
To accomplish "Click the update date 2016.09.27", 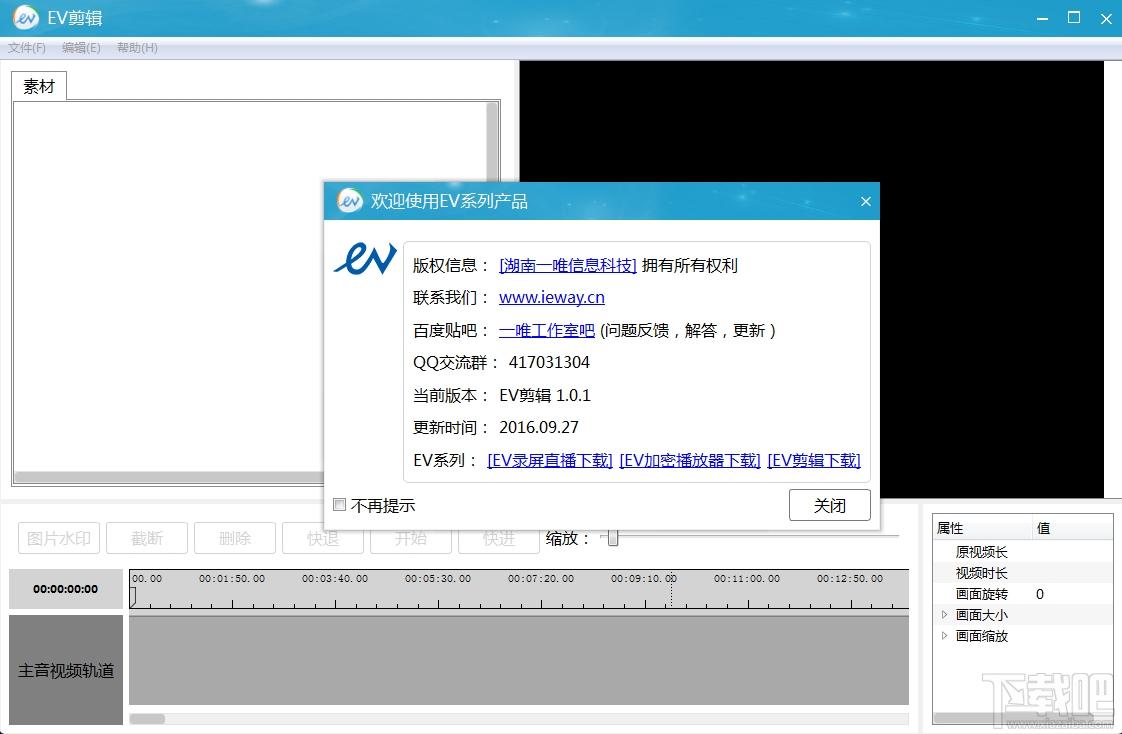I will 539,427.
